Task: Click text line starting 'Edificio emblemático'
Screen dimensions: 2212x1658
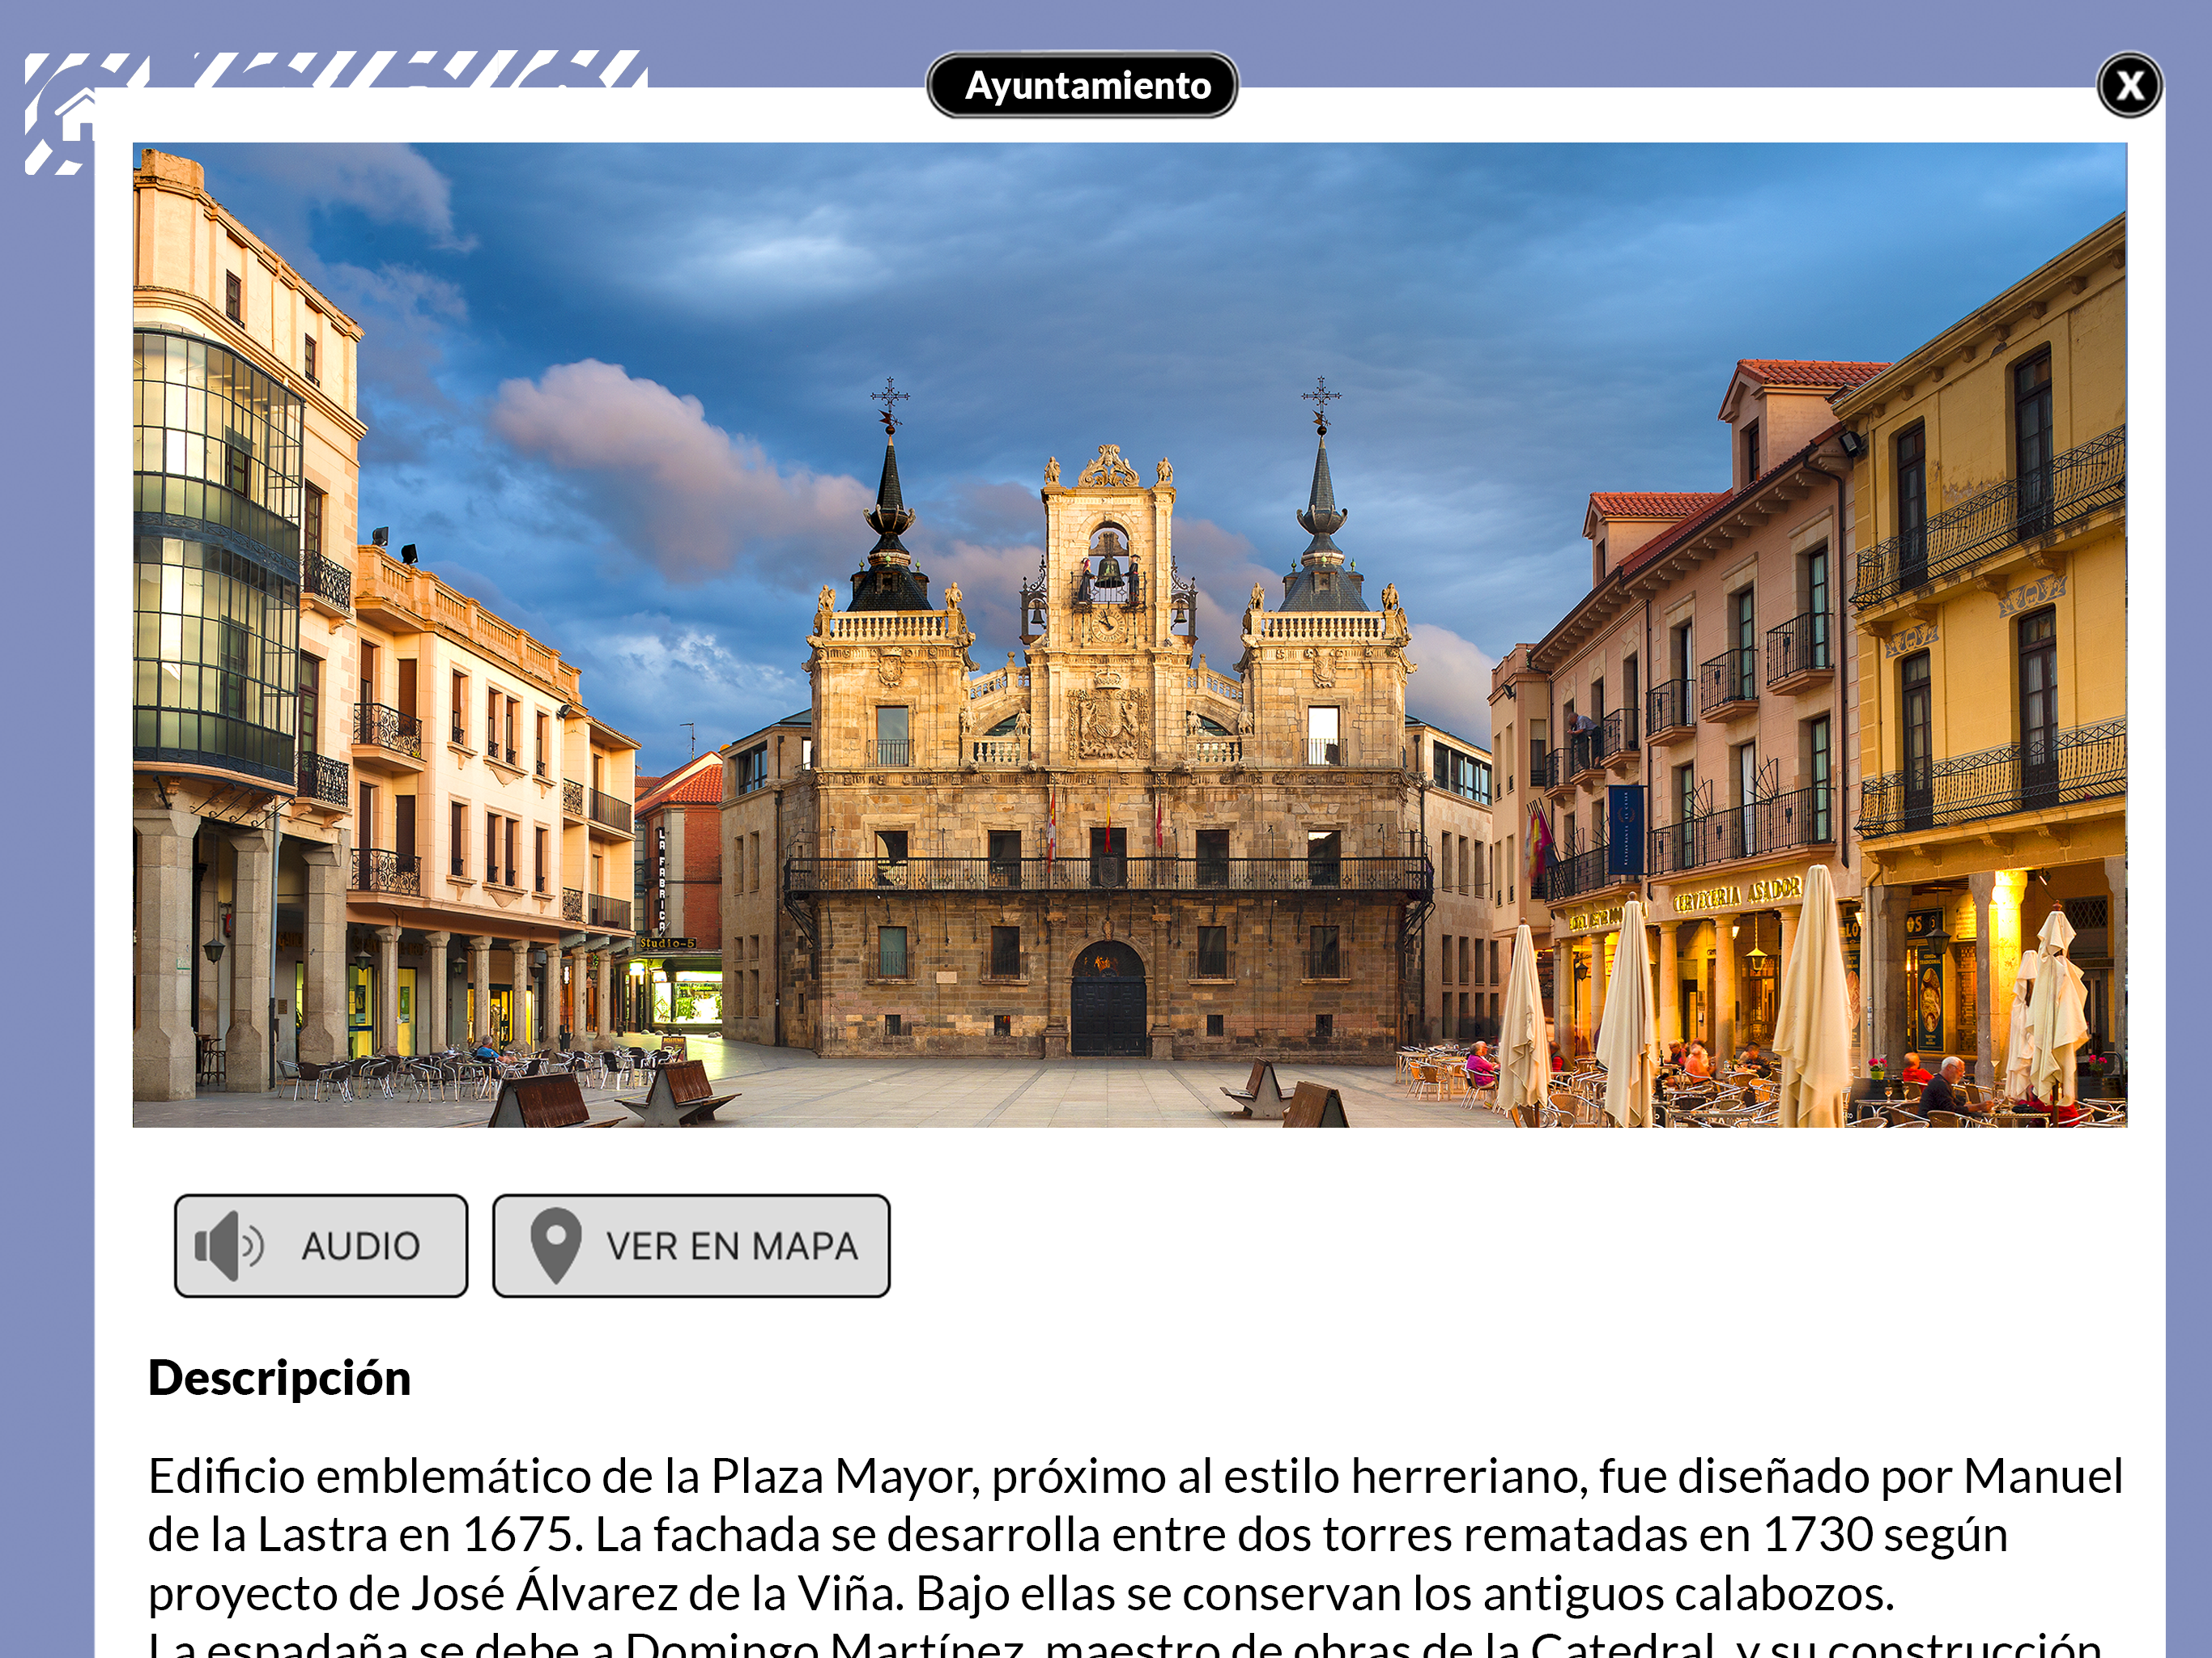Action: [1135, 1477]
